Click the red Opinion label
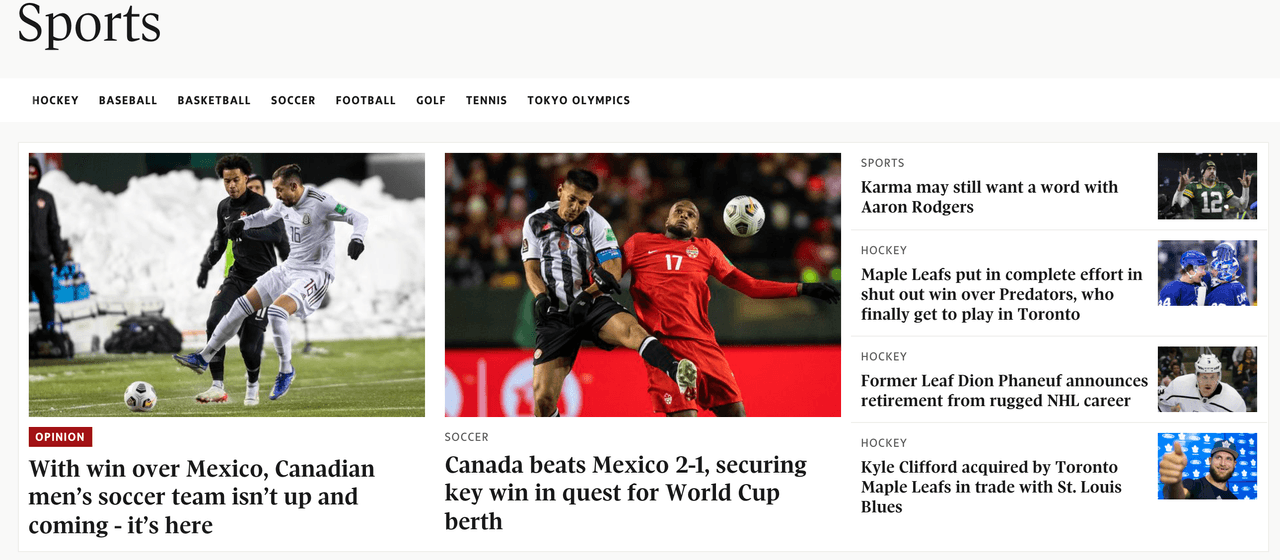 click(x=60, y=437)
